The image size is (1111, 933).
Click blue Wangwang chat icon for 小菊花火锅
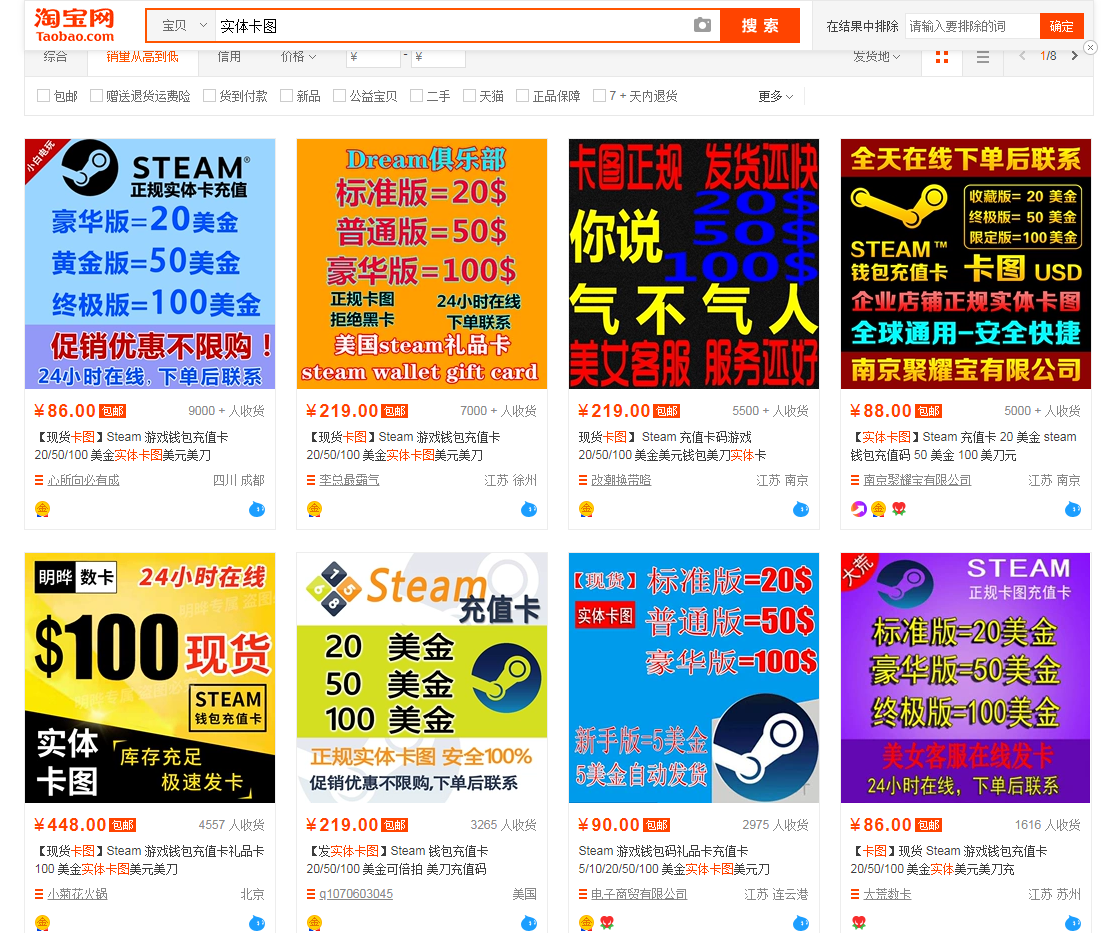click(x=256, y=923)
